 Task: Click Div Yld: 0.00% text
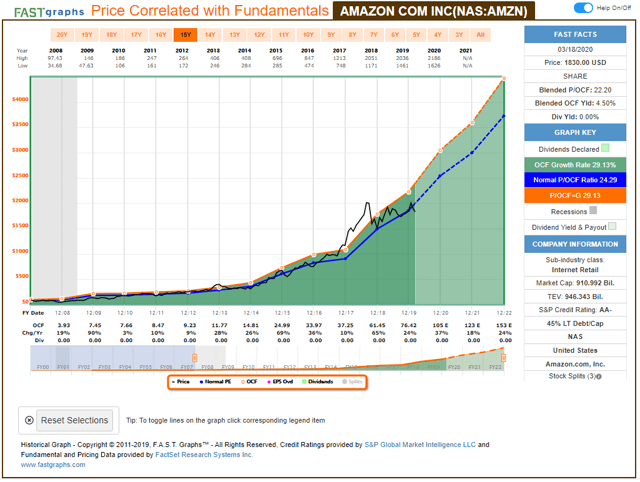(x=575, y=117)
